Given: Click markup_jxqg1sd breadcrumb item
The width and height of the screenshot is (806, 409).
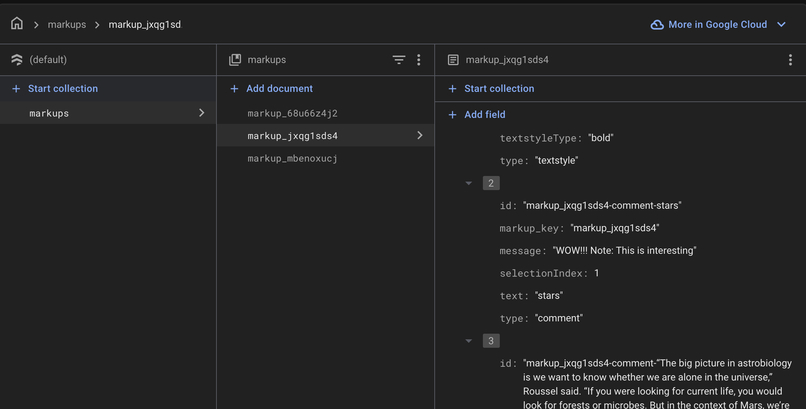Looking at the screenshot, I should pos(144,25).
